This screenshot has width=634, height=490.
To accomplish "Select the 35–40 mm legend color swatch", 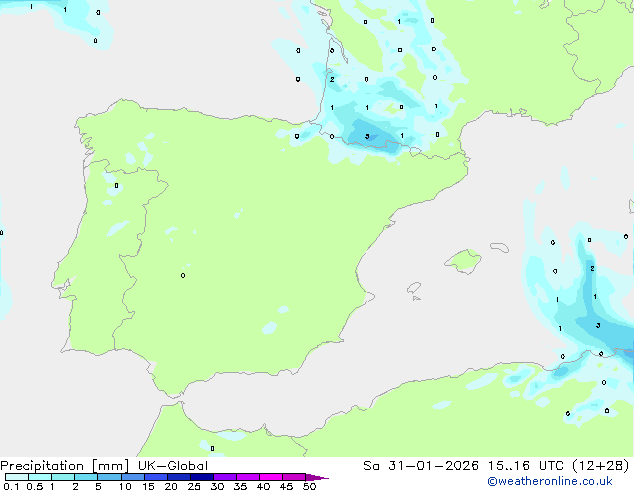I will pyautogui.click(x=247, y=477).
